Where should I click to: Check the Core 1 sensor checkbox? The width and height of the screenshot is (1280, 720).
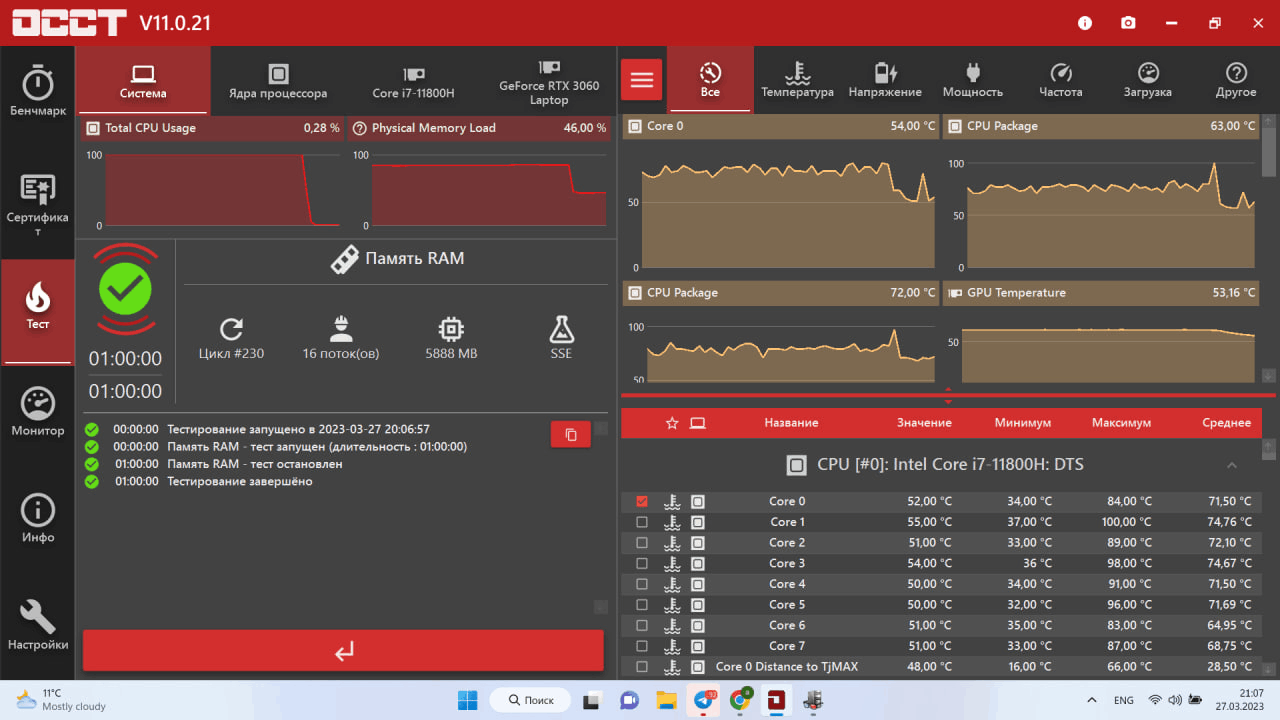coord(642,522)
